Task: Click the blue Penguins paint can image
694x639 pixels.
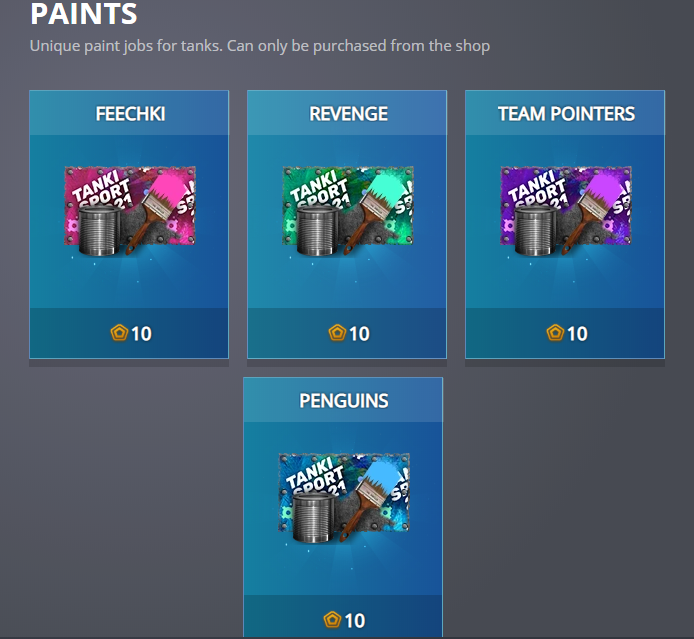Action: pos(344,498)
